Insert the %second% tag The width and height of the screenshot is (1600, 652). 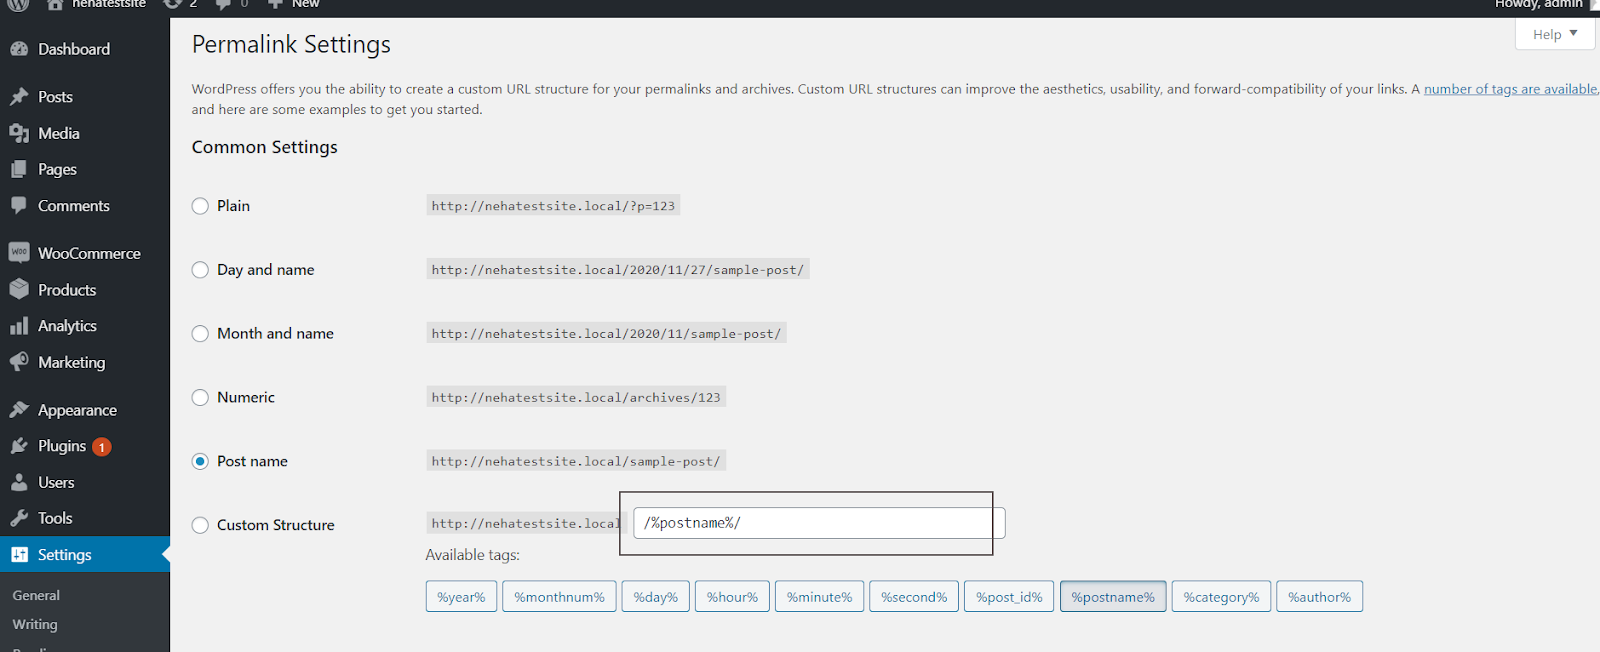coord(914,597)
